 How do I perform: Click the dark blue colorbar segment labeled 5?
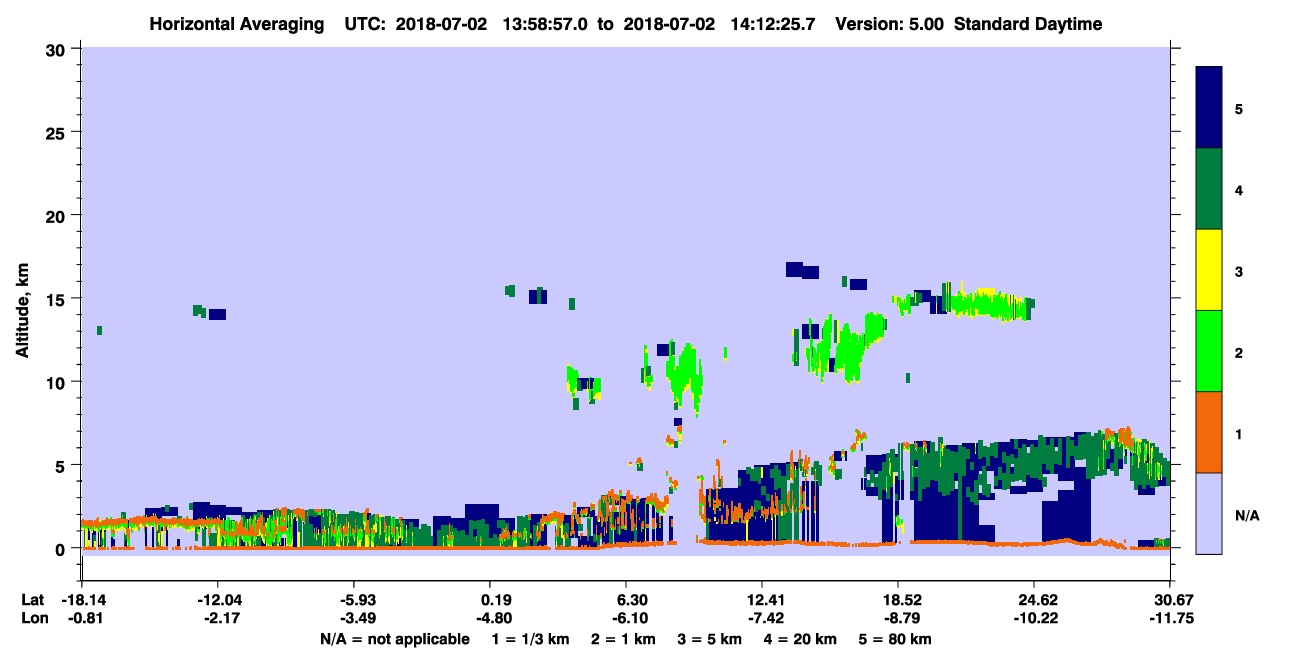[x=1209, y=108]
